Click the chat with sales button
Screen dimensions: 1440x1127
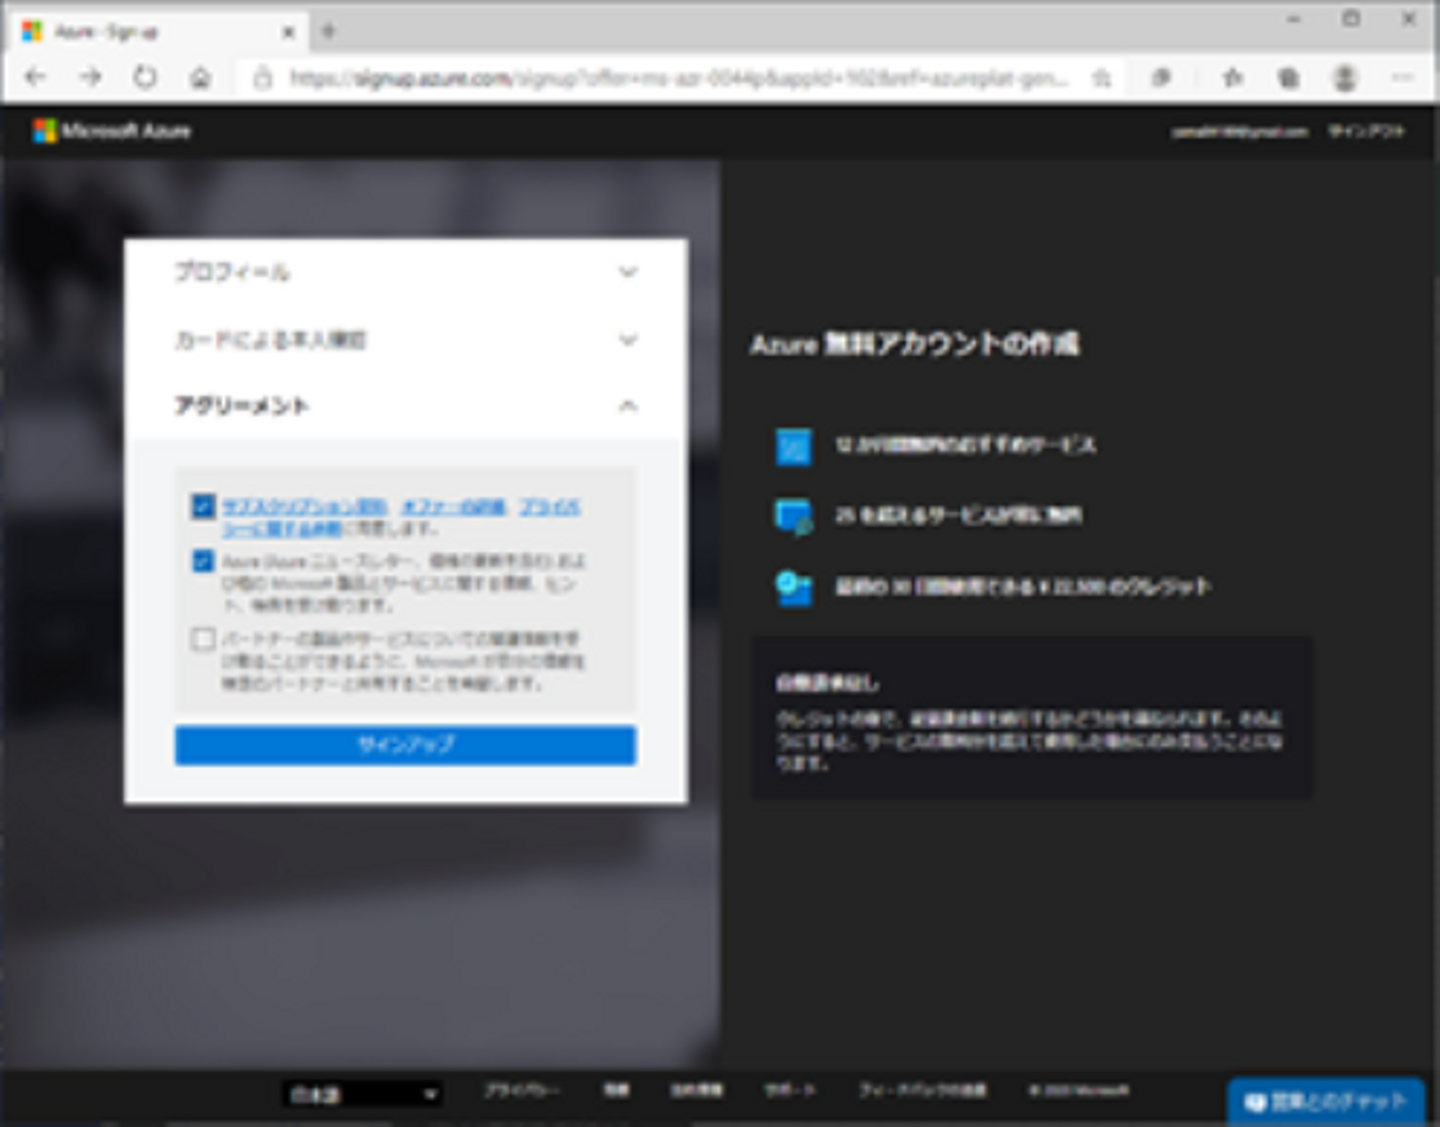point(1326,1102)
